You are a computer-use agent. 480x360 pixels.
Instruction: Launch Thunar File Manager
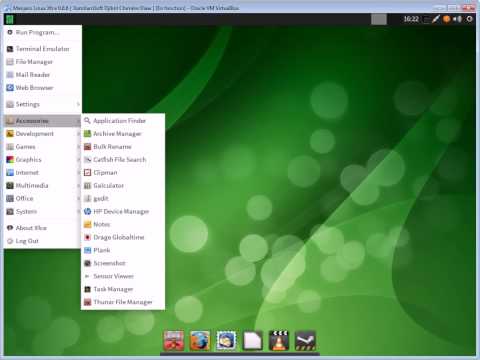click(123, 302)
